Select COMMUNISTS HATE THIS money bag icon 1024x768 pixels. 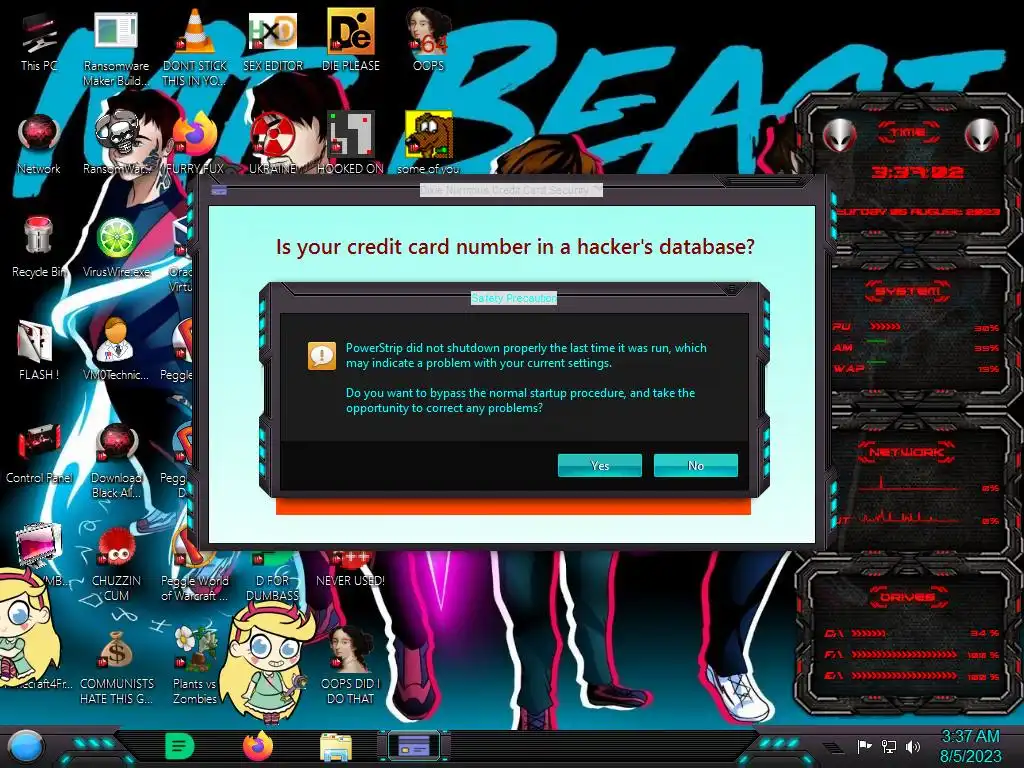tap(116, 667)
